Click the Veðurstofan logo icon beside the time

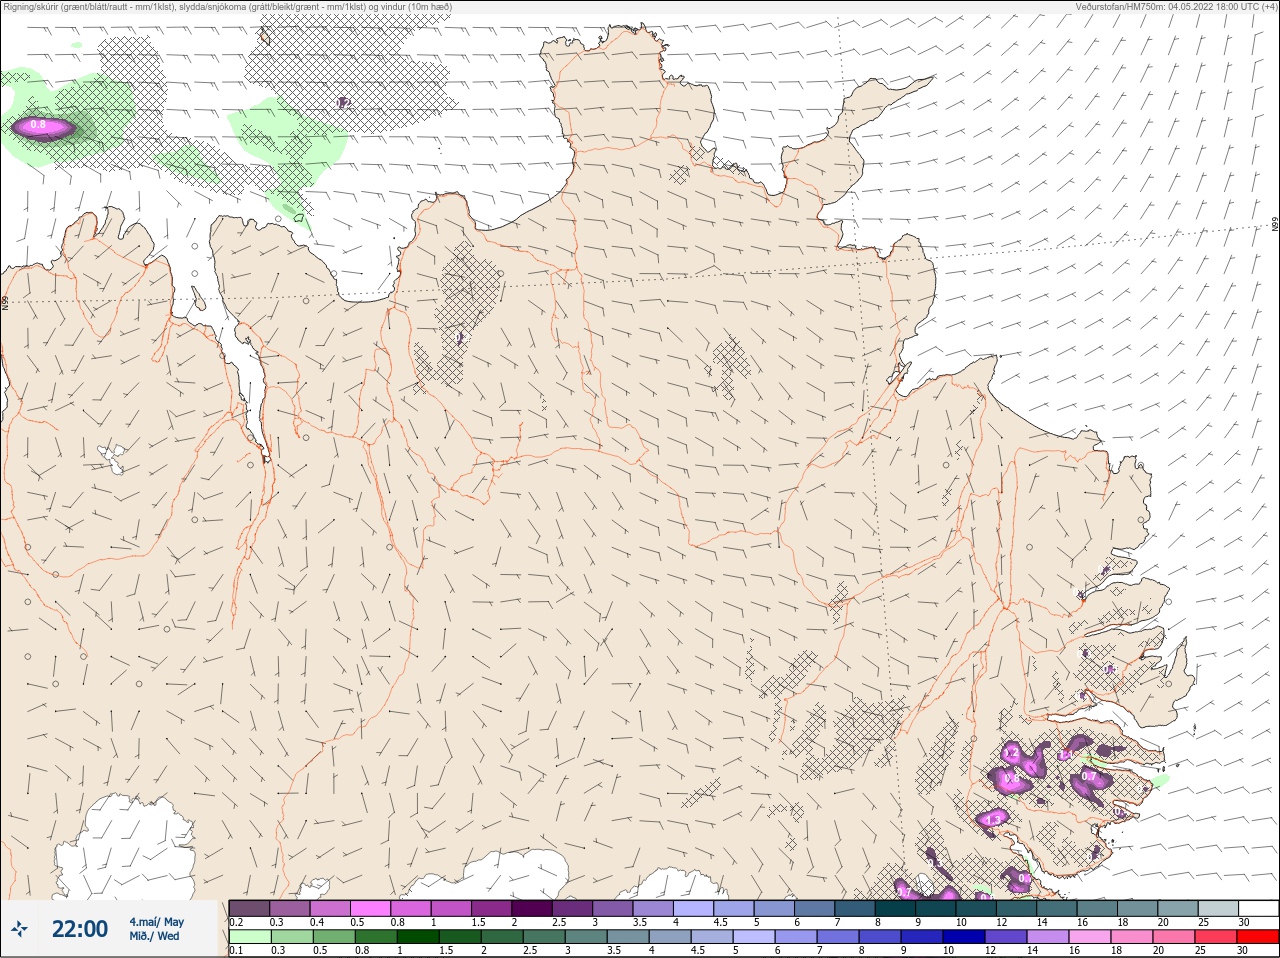tap(19, 929)
